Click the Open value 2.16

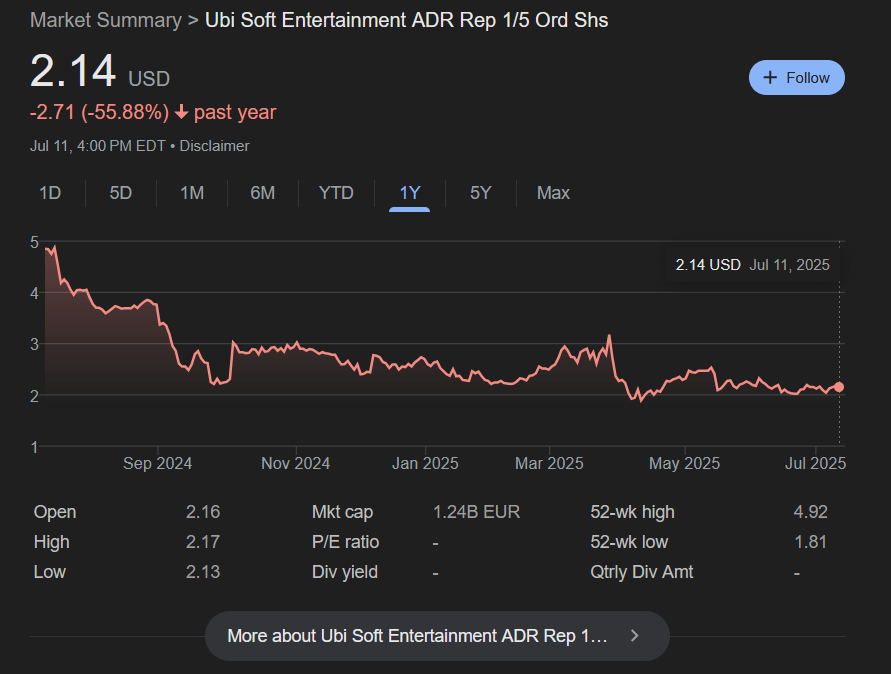pos(203,512)
